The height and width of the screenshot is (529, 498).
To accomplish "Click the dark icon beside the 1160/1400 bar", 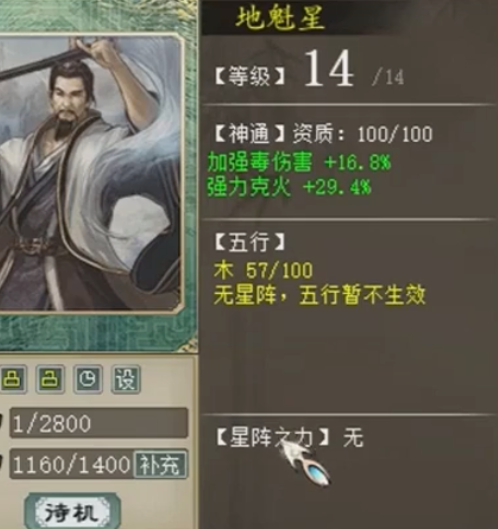I will 2,464.
